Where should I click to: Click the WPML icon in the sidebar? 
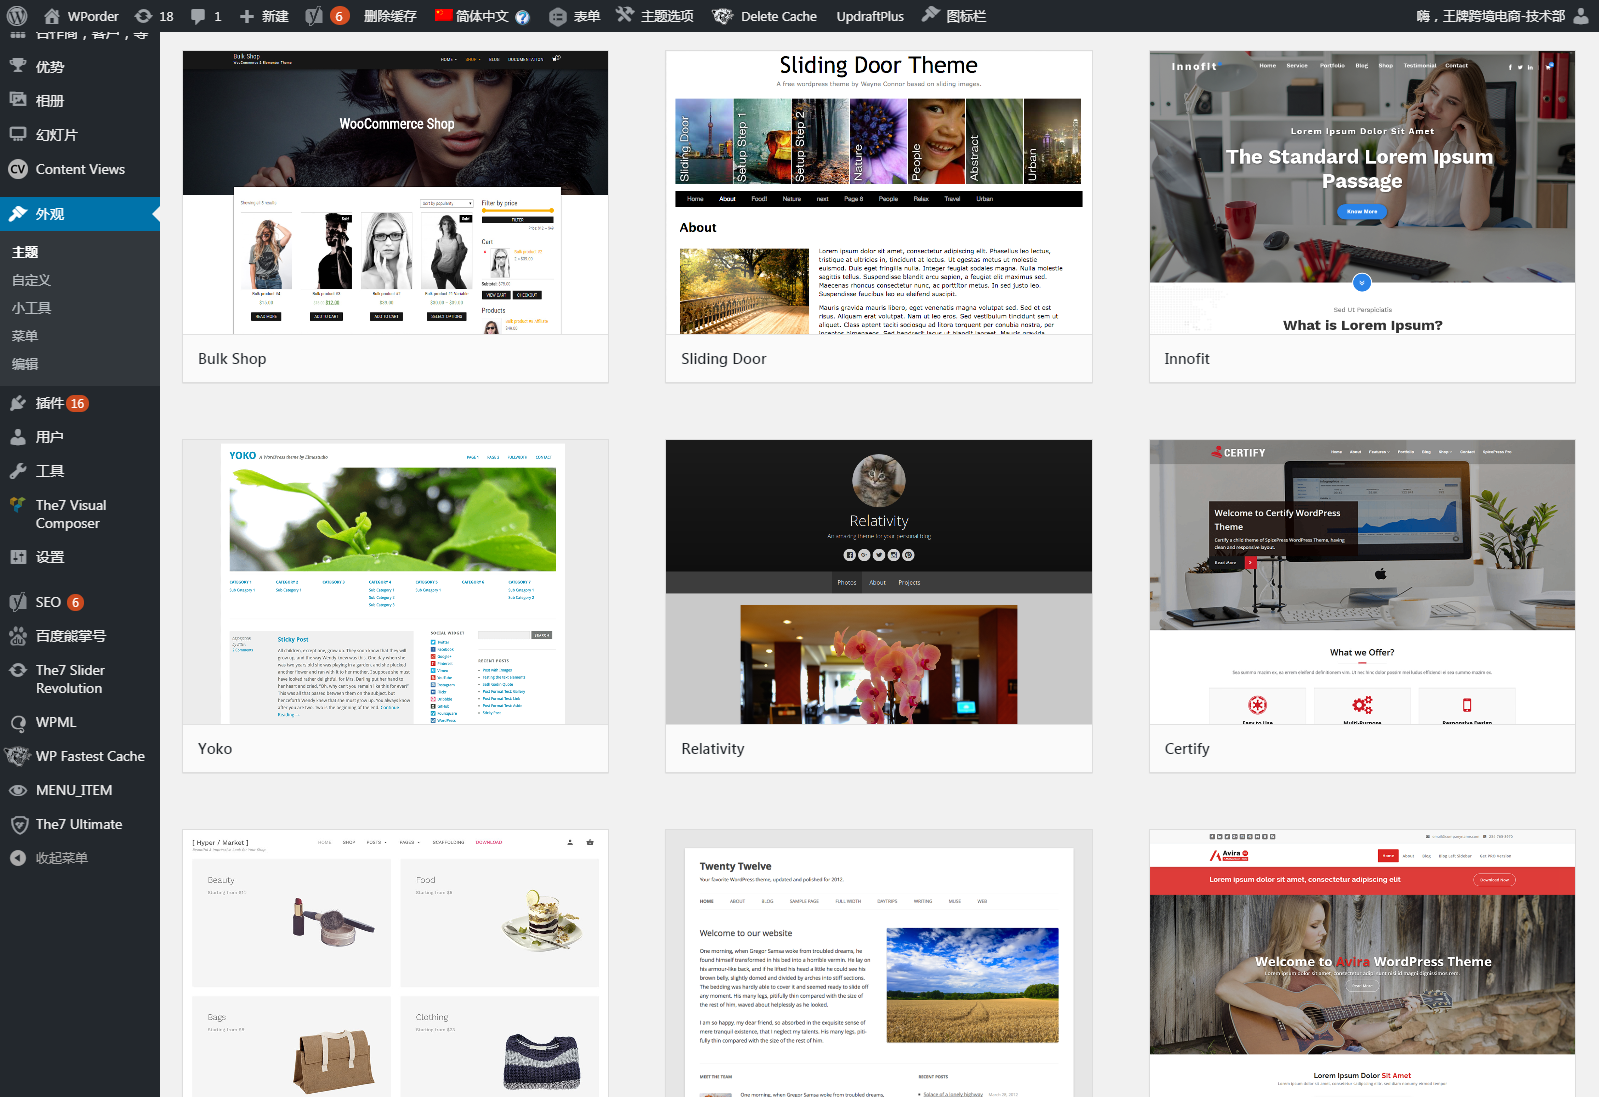tap(18, 722)
